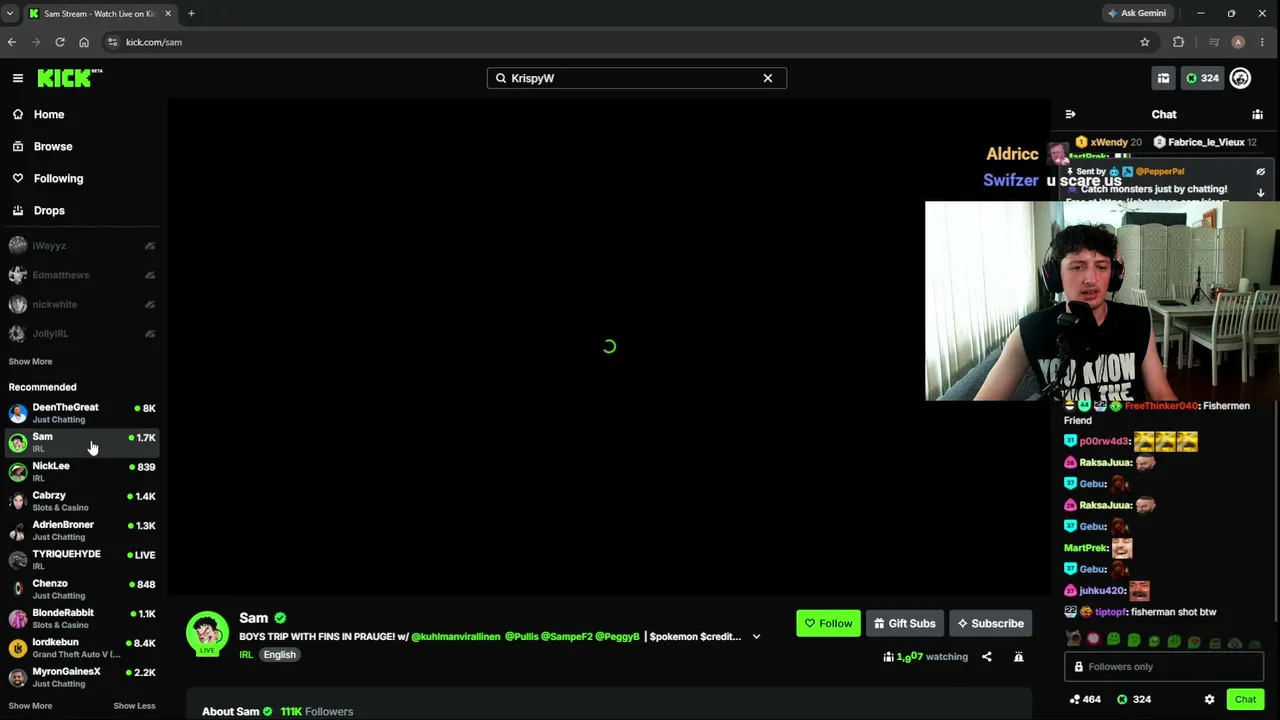The height and width of the screenshot is (720, 1280).
Task: Open the 324 Kicks balance button
Action: (1201, 78)
